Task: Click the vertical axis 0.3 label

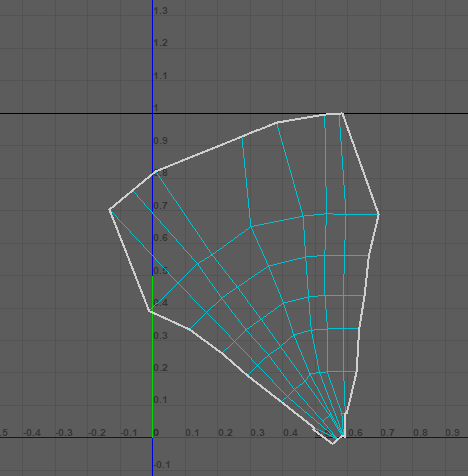Action: 161,335
